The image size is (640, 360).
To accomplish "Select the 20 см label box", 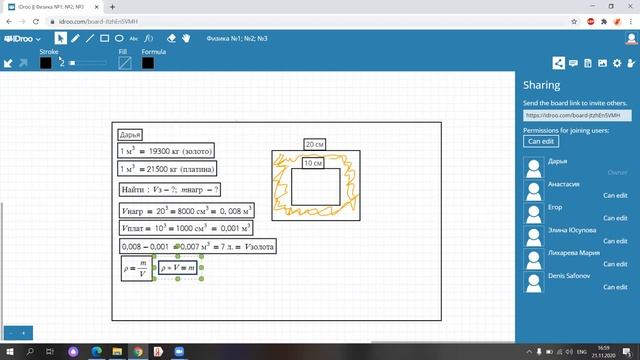I will [x=315, y=144].
